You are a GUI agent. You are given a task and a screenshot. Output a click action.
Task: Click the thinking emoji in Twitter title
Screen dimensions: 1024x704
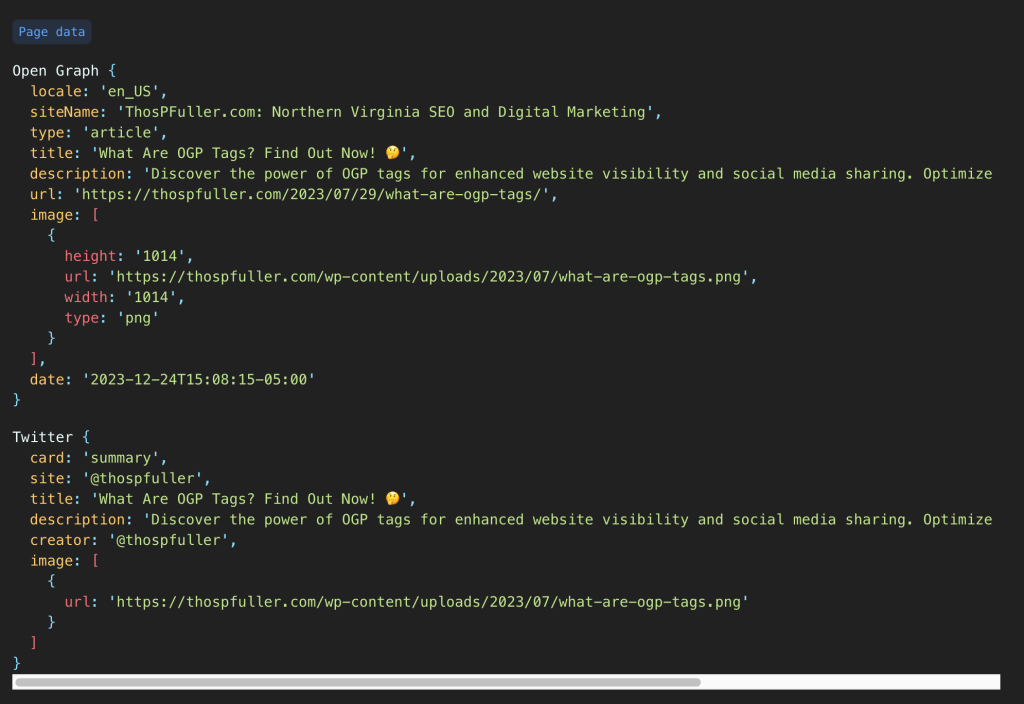coord(392,498)
